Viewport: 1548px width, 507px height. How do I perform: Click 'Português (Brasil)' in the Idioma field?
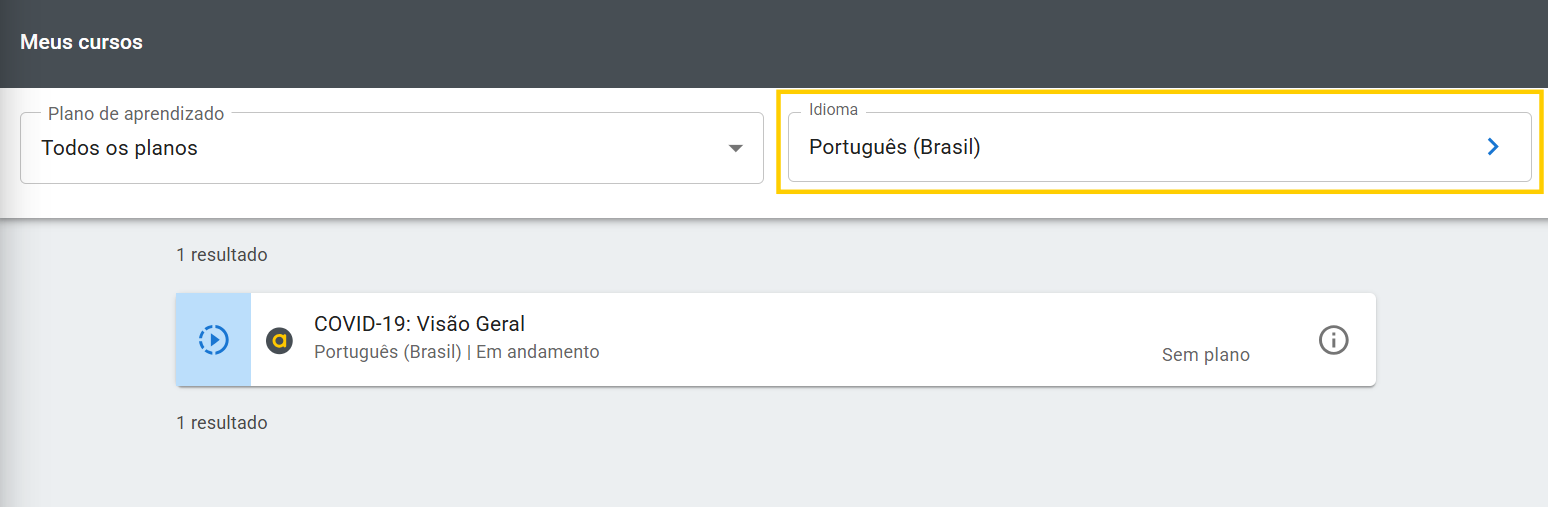pos(894,147)
